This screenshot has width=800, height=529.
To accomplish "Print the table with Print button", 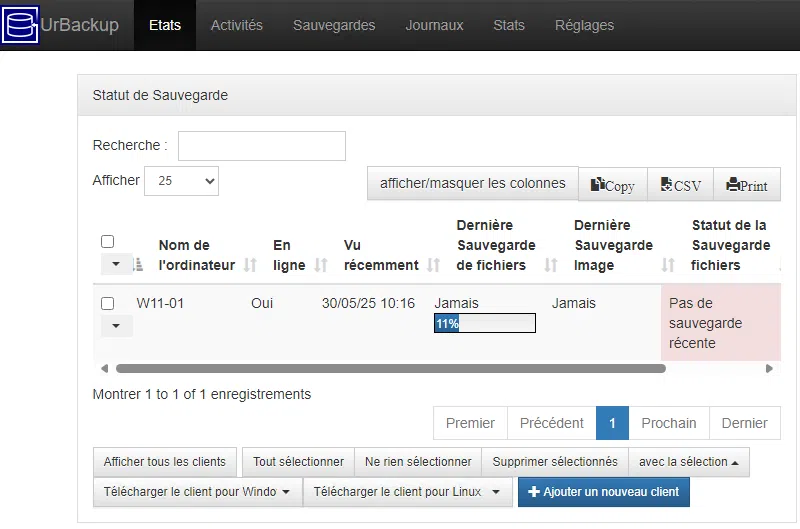I will [x=747, y=185].
